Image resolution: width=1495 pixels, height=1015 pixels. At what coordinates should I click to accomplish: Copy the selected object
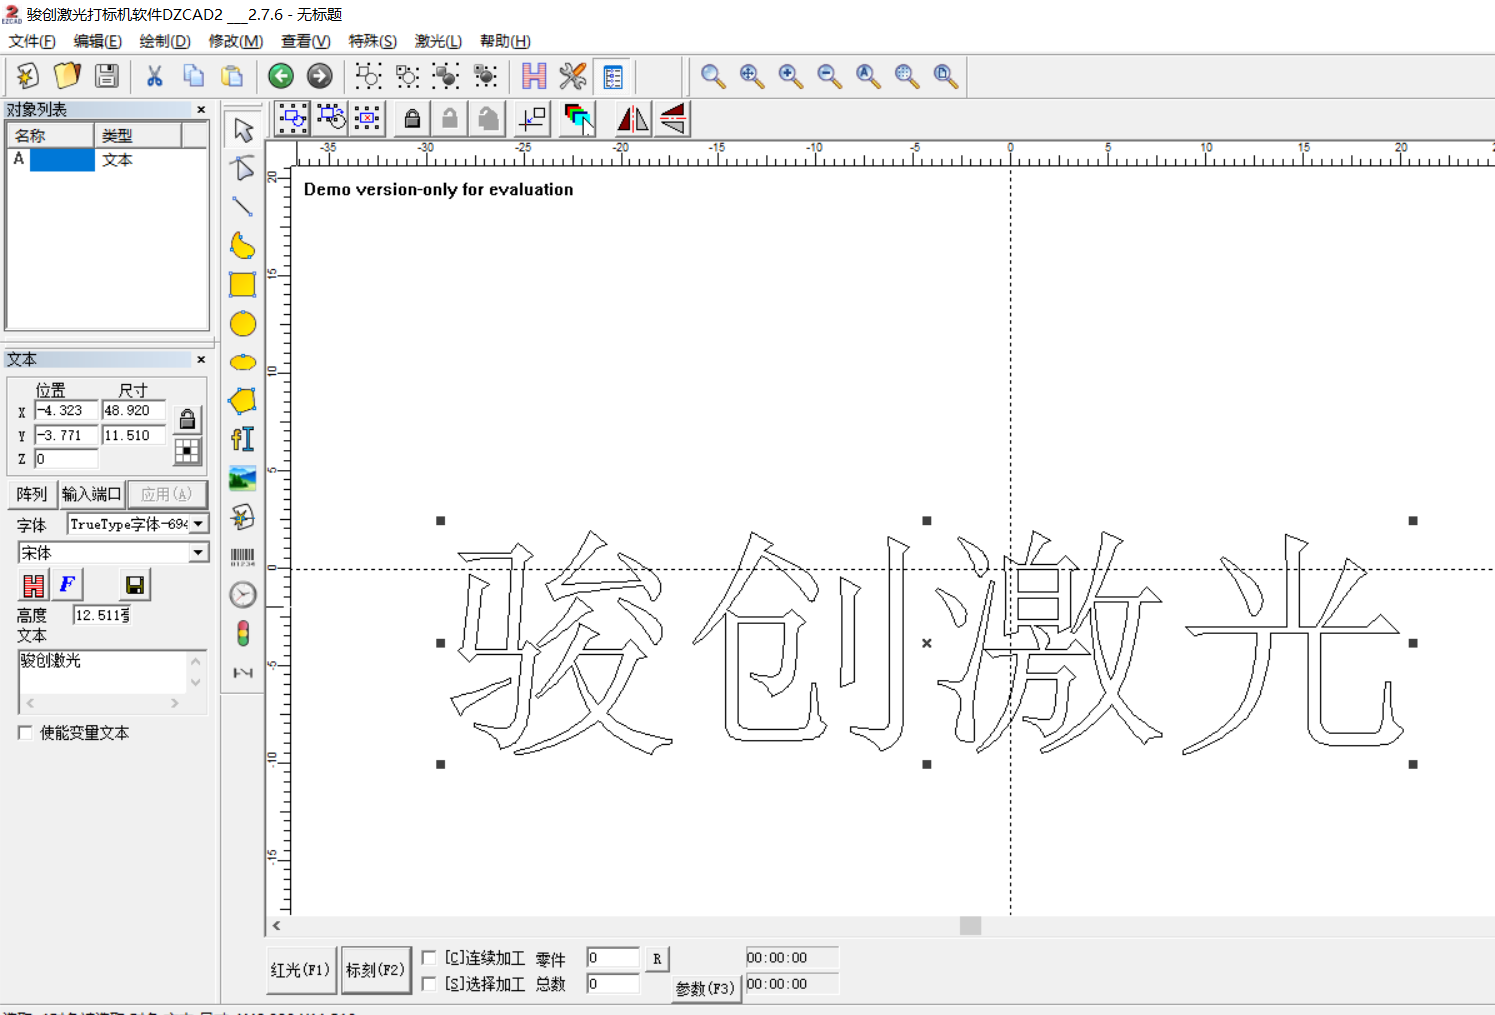pos(193,76)
